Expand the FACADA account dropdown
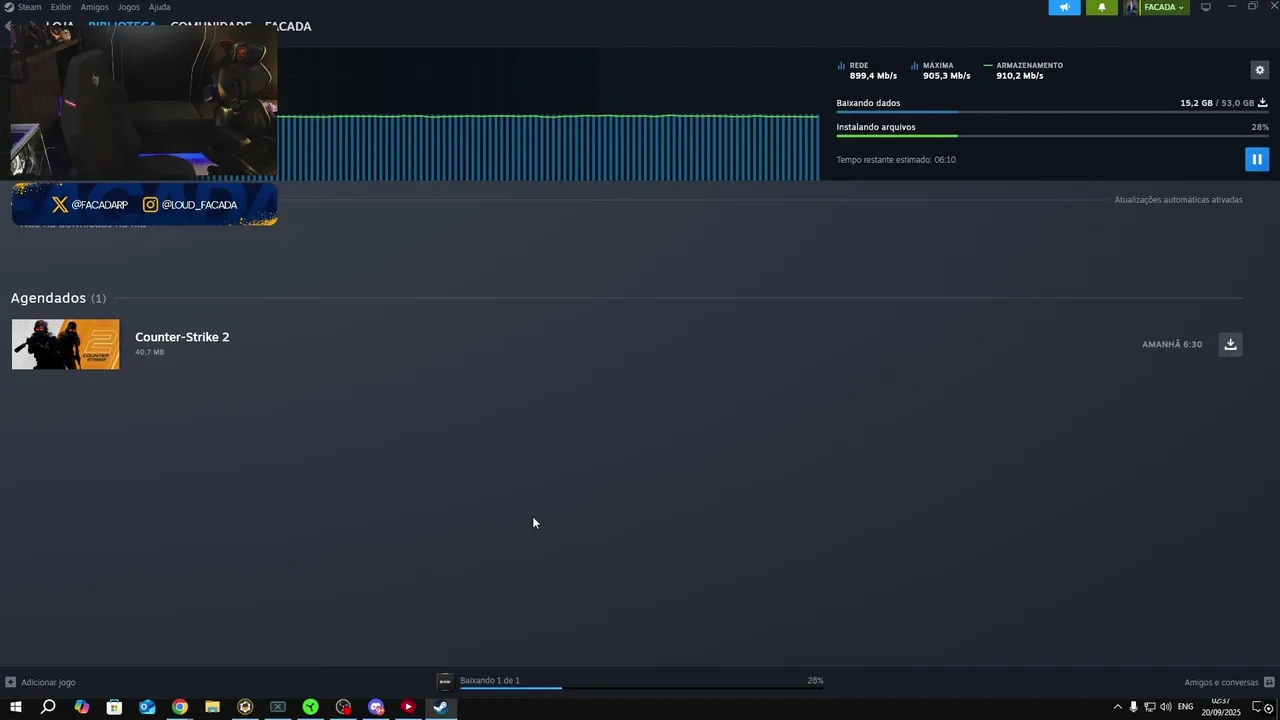The height and width of the screenshot is (720, 1280). click(1164, 7)
